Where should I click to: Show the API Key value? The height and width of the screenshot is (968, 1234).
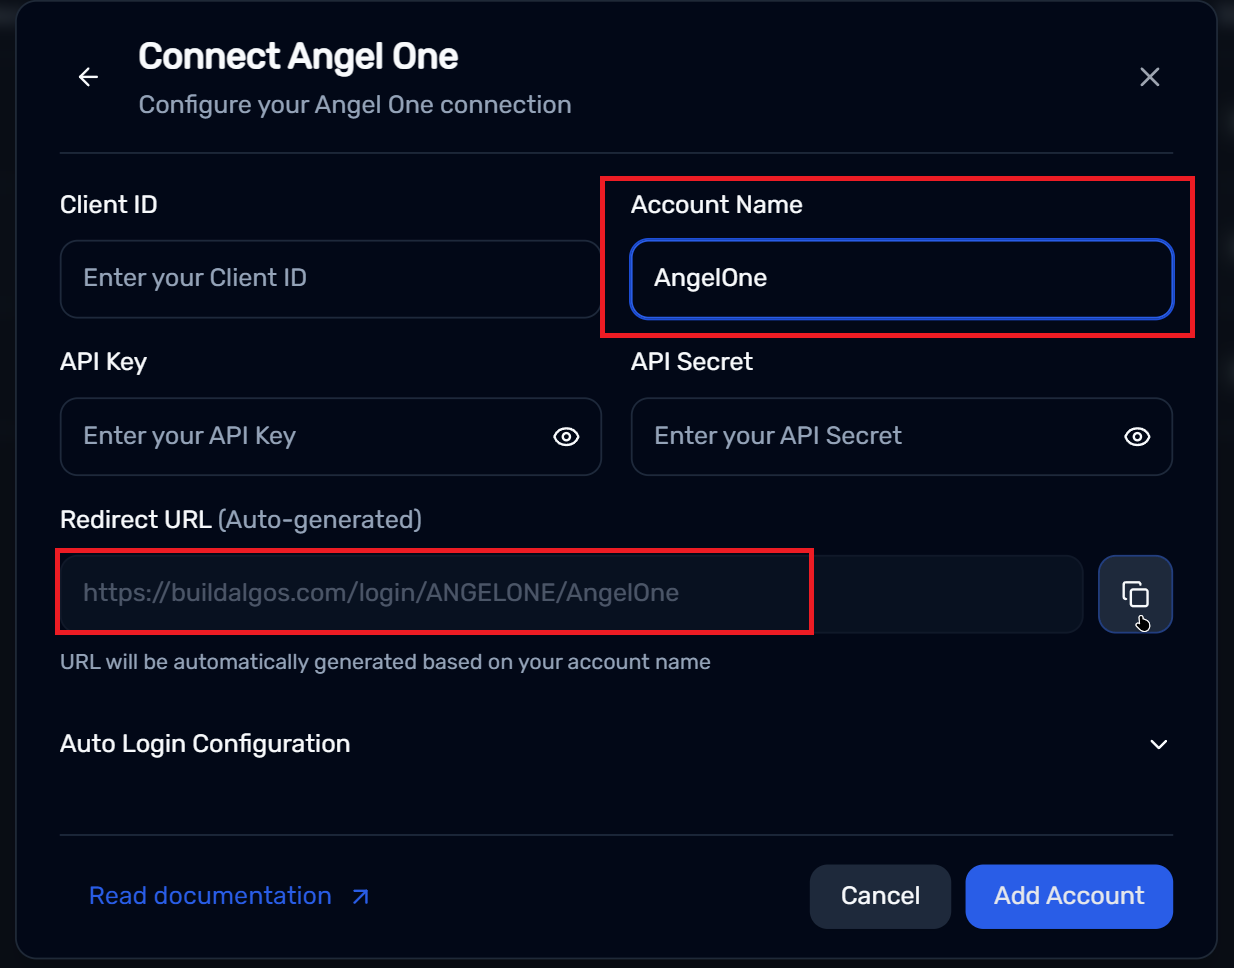click(566, 437)
